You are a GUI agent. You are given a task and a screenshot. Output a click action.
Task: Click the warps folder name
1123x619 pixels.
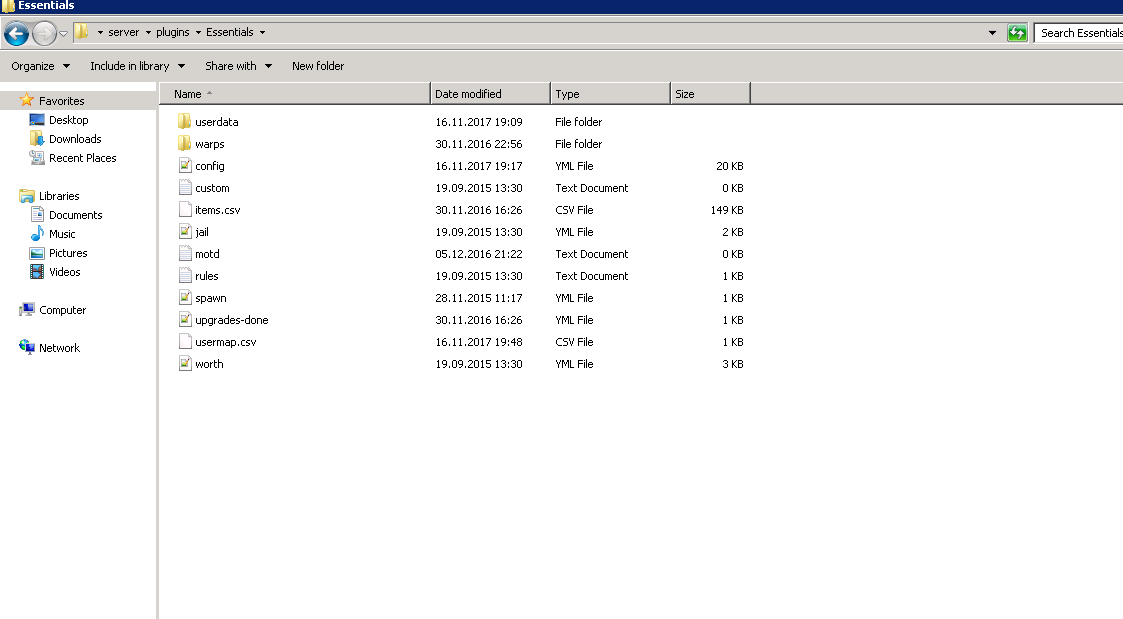point(209,144)
